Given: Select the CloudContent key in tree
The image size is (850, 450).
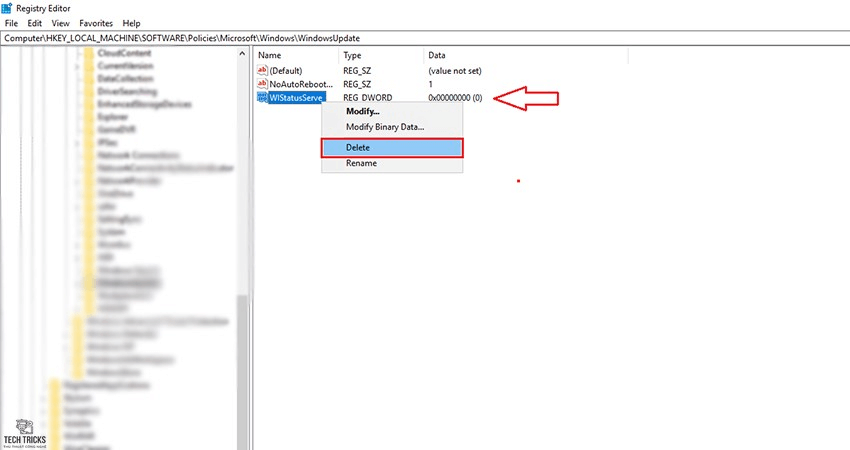Looking at the screenshot, I should [x=124, y=53].
